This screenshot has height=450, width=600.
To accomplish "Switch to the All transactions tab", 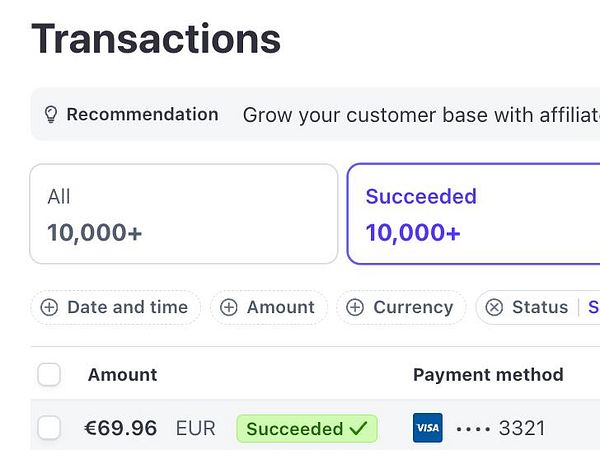I will click(x=184, y=214).
